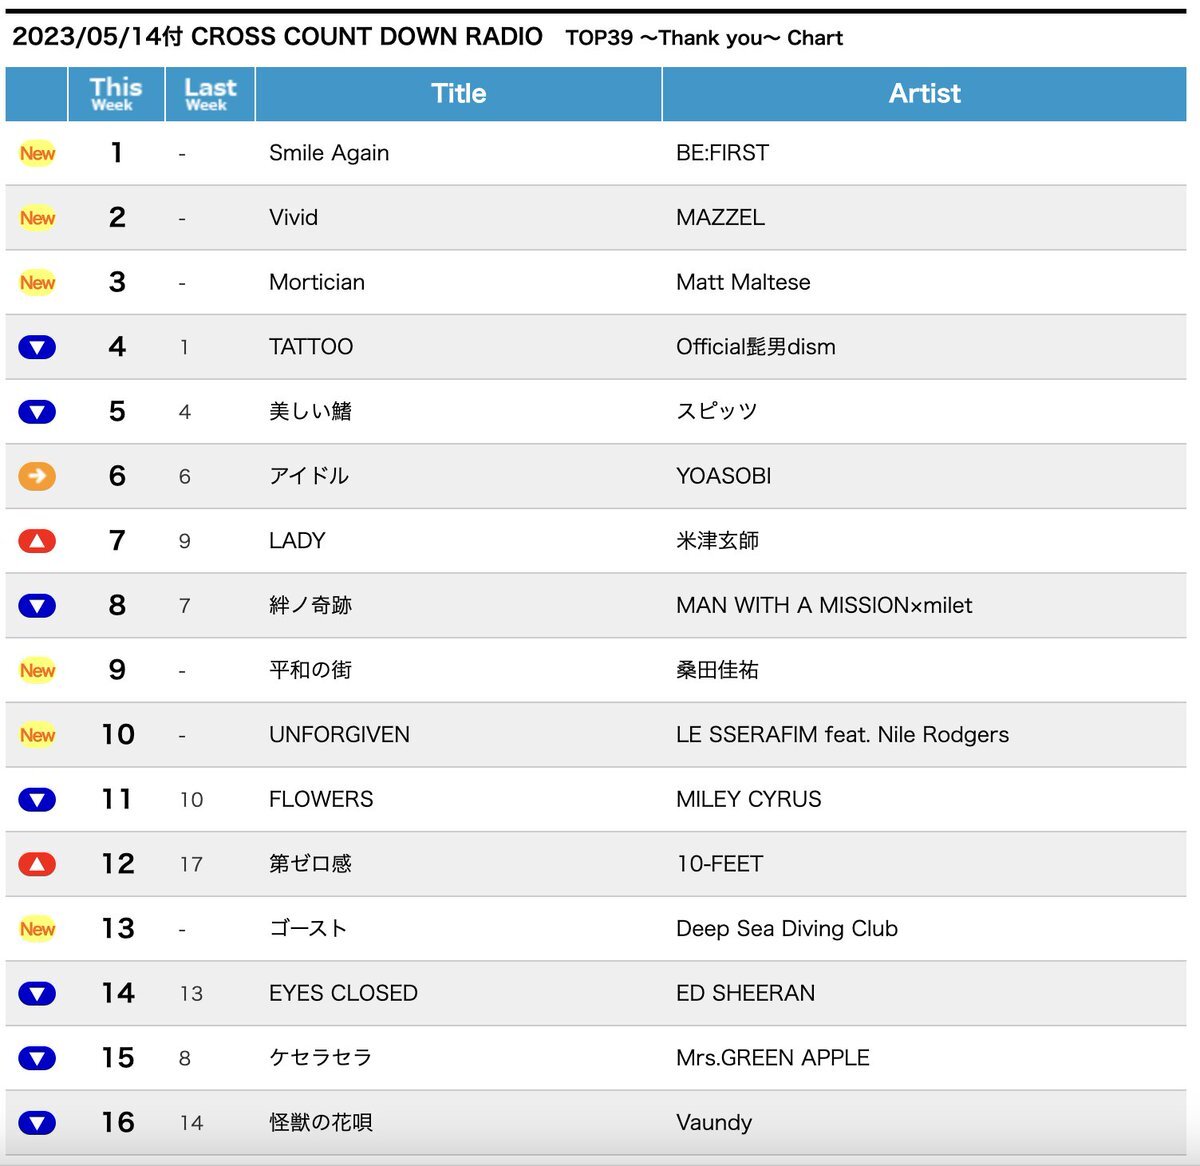This screenshot has width=1200, height=1166.
Task: Click the song title アイドル
Action: click(x=309, y=476)
